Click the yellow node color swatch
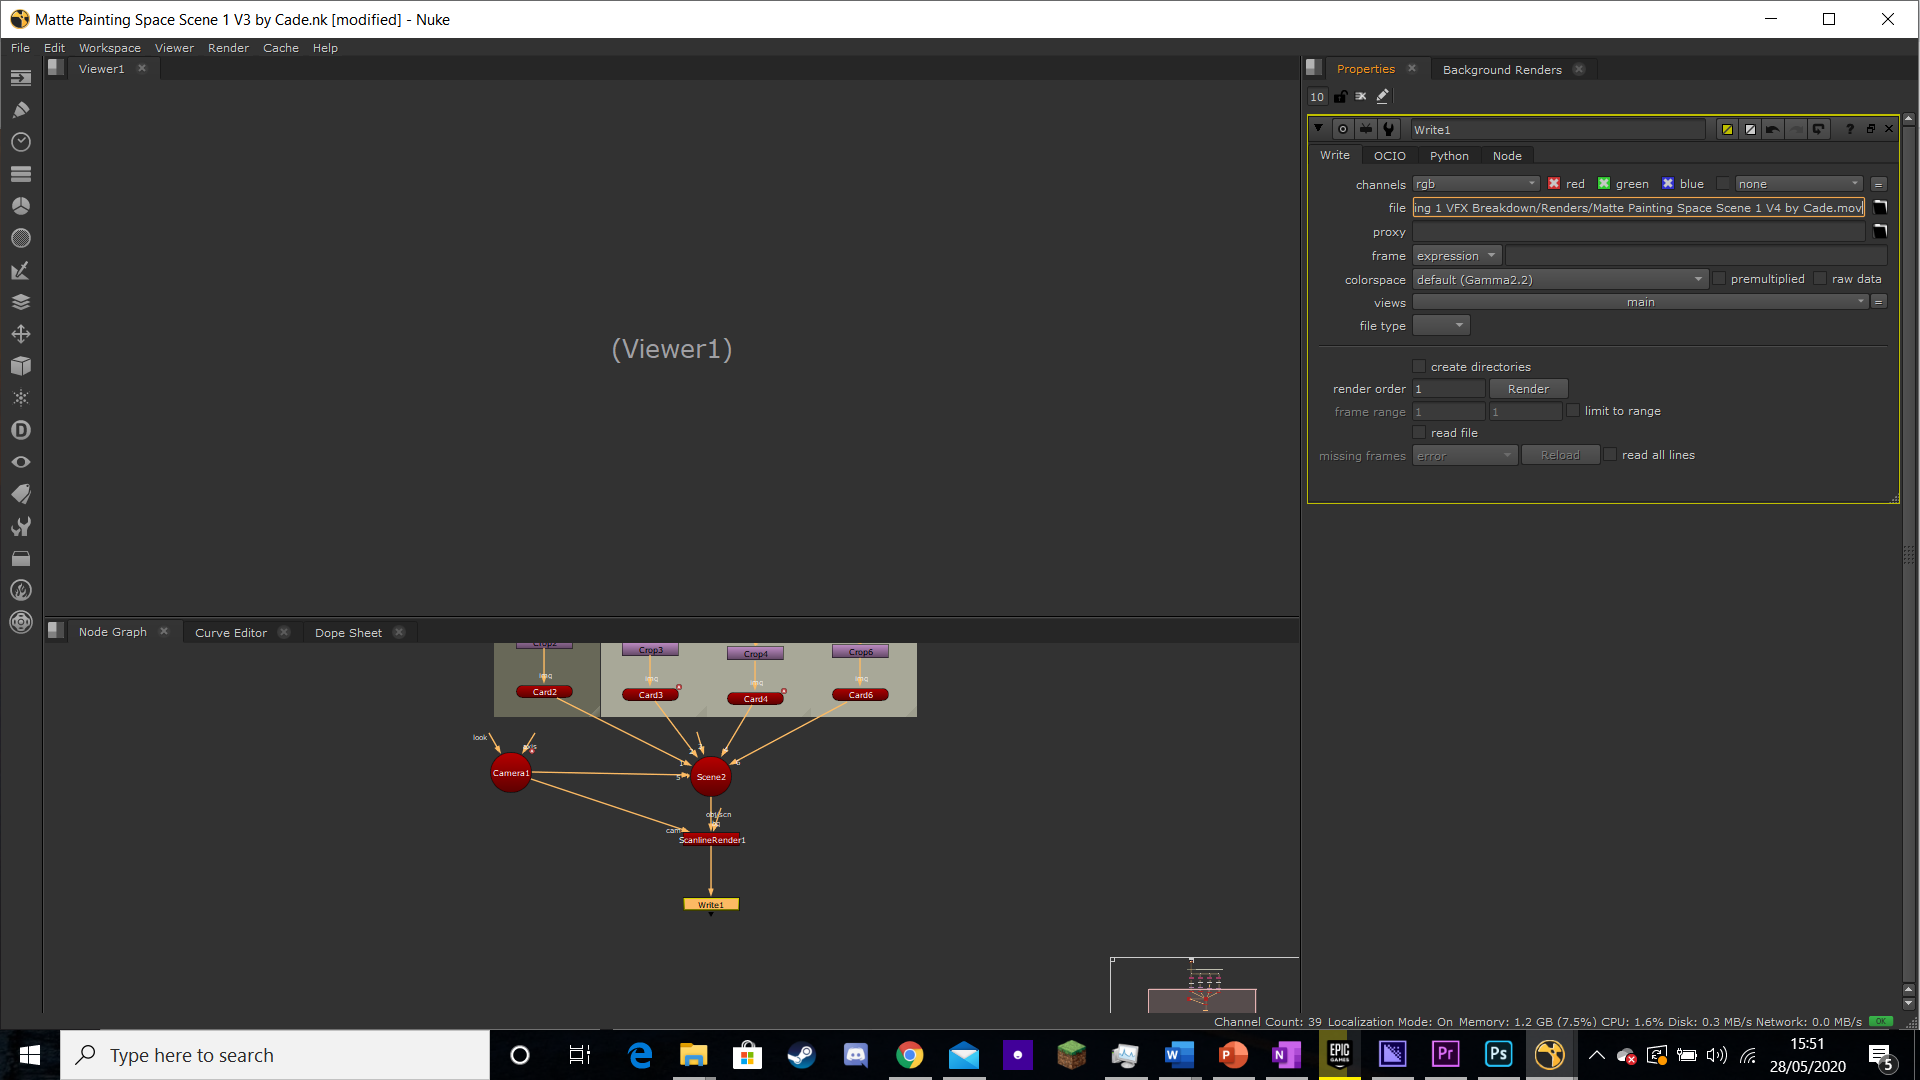Image resolution: width=1920 pixels, height=1080 pixels. point(1727,129)
